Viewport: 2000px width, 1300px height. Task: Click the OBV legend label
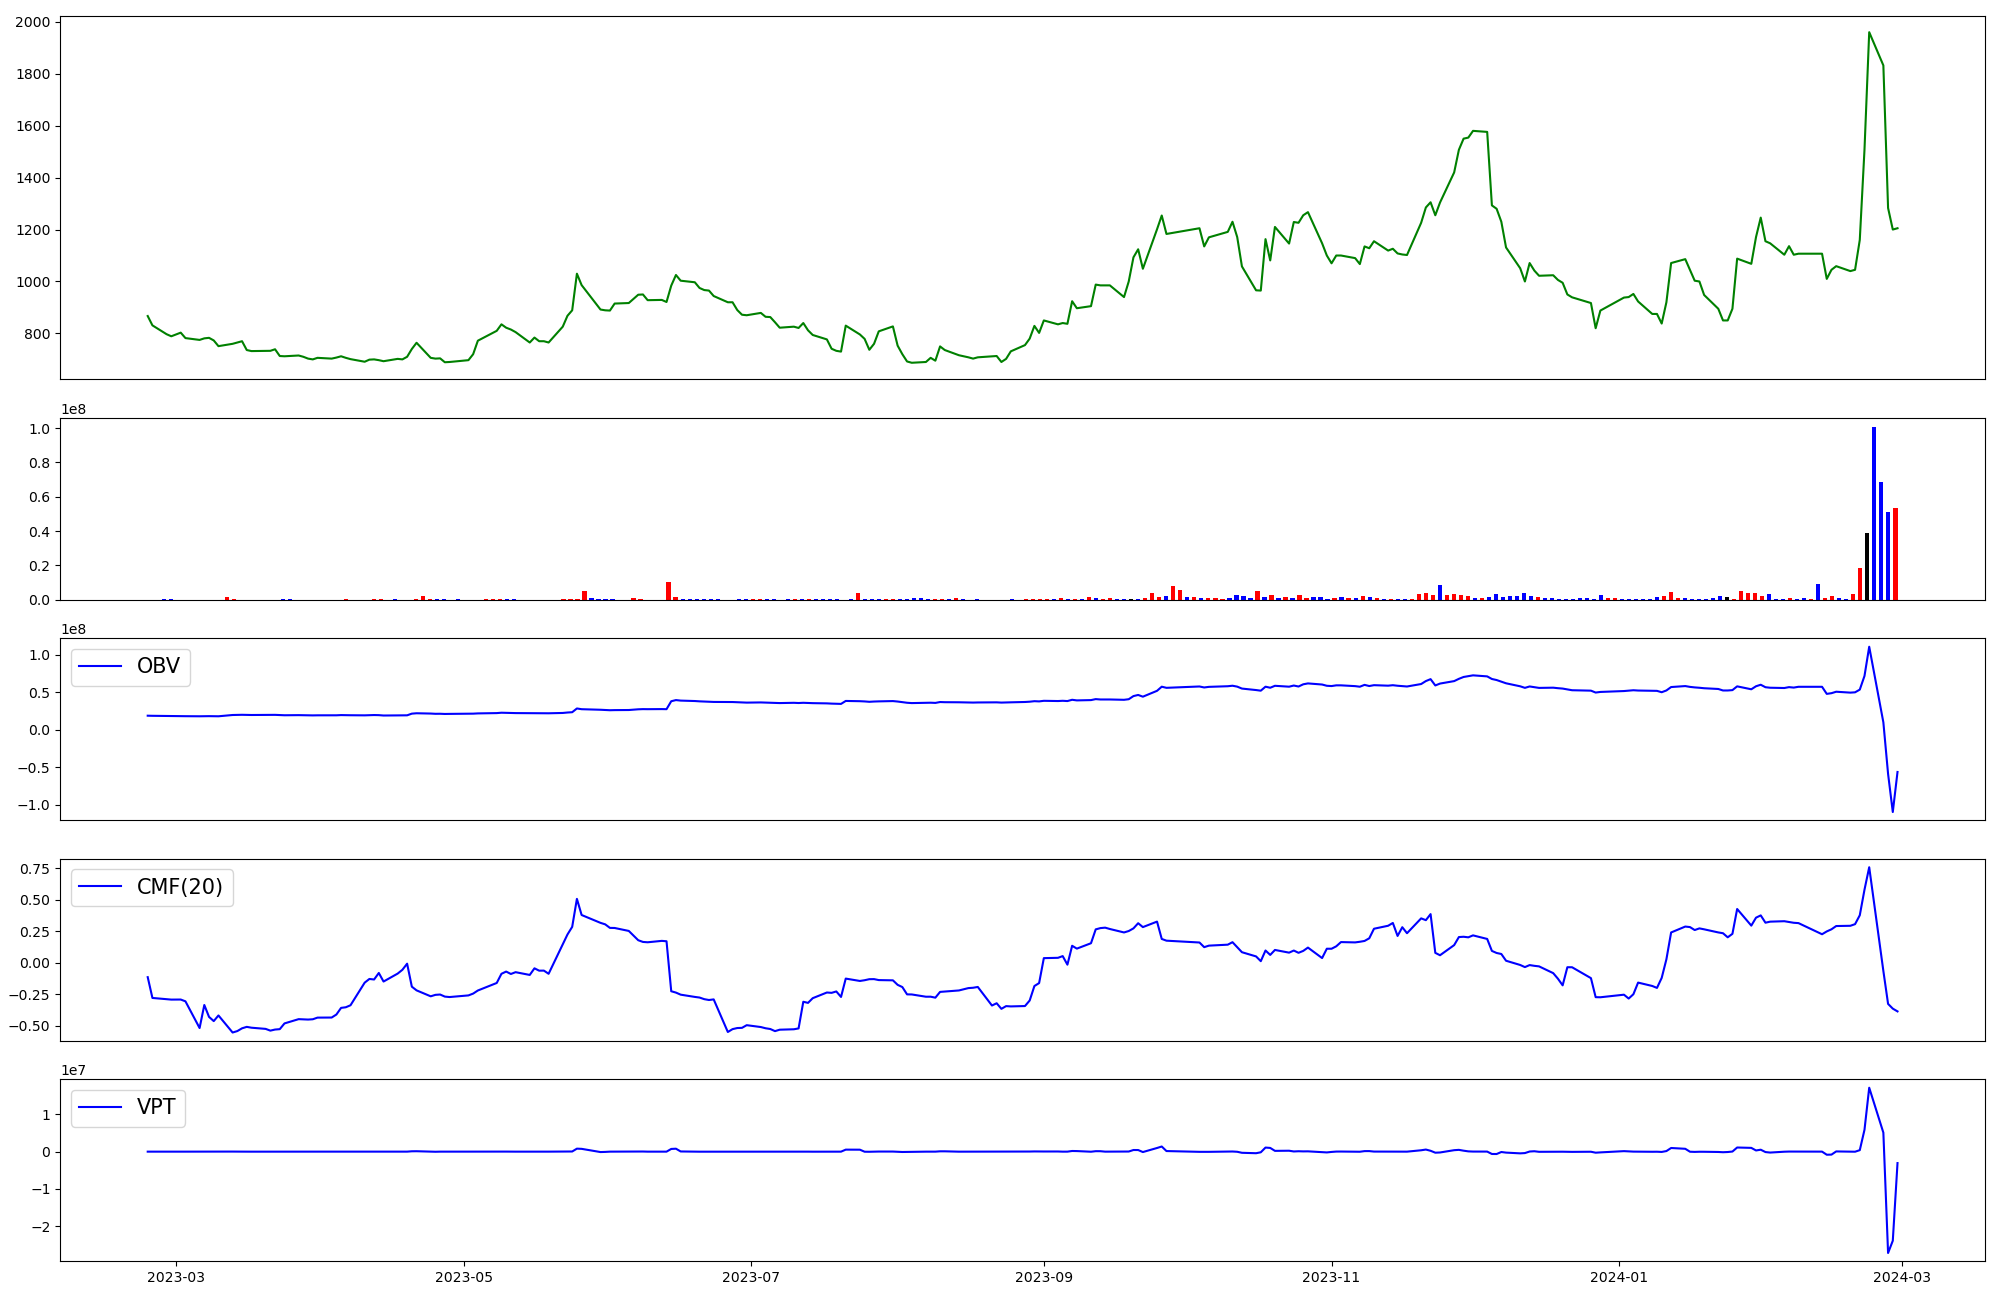(x=157, y=667)
